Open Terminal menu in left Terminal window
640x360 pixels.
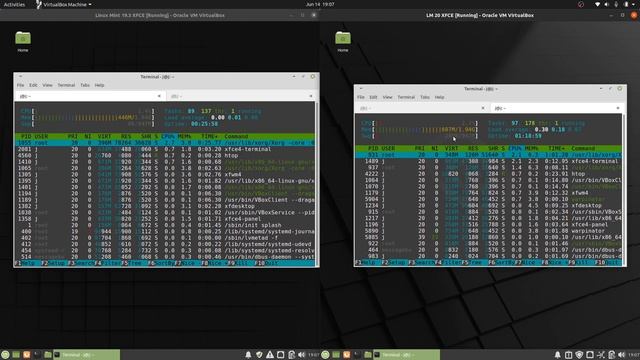pos(66,85)
